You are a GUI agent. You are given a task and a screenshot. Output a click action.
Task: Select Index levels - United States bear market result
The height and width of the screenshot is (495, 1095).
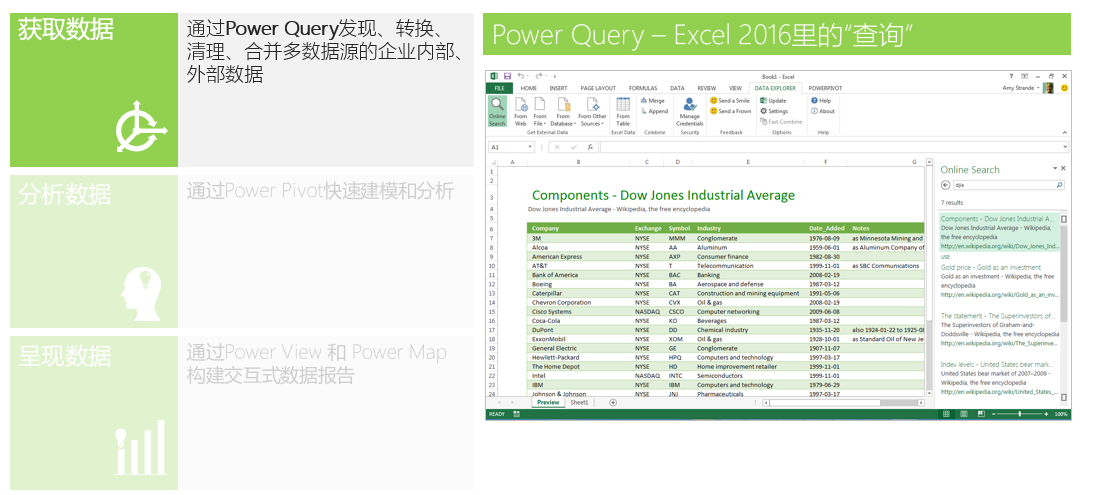pyautogui.click(x=999, y=378)
